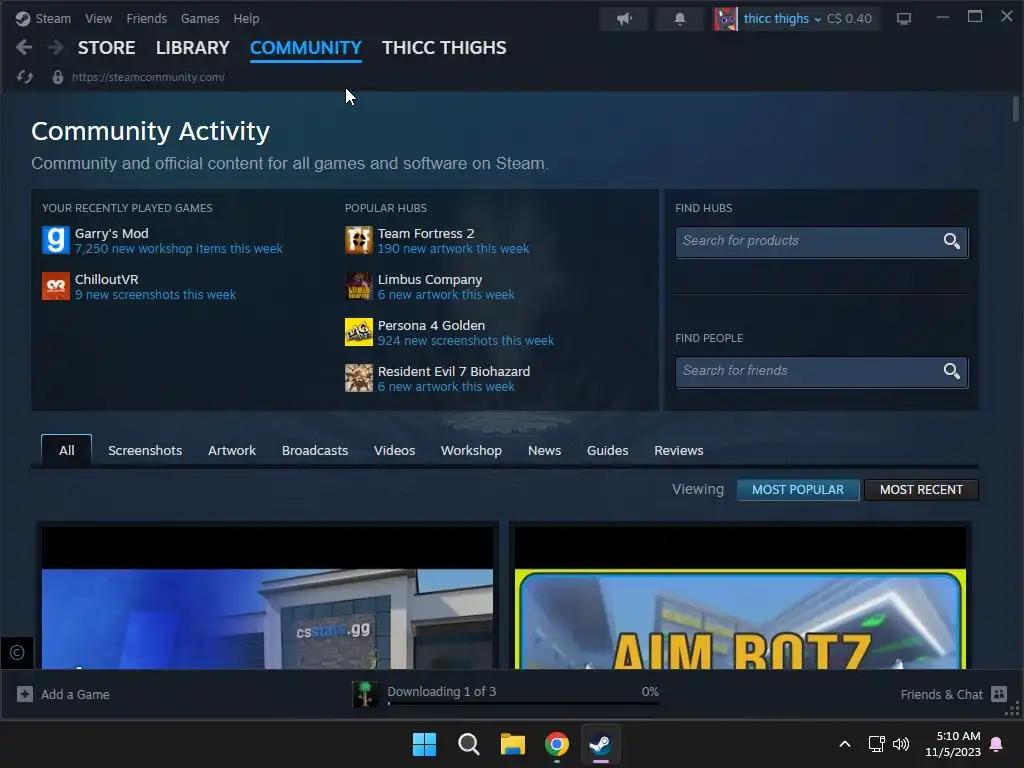Go to STORE section
Viewport: 1024px width, 768px height.
[106, 48]
